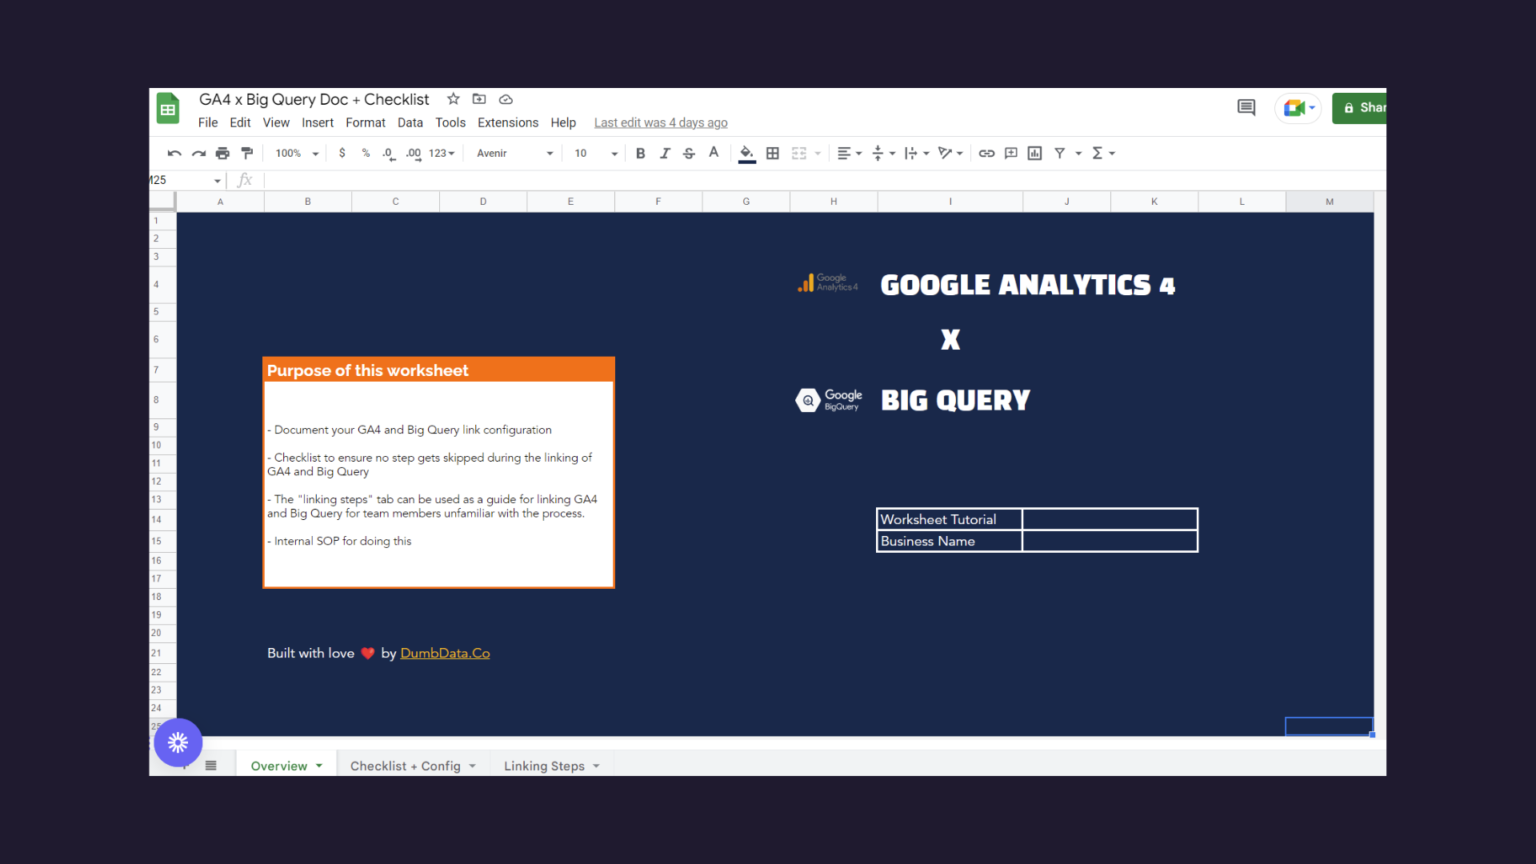
Task: Click the DumbData.Co link
Action: 444,652
